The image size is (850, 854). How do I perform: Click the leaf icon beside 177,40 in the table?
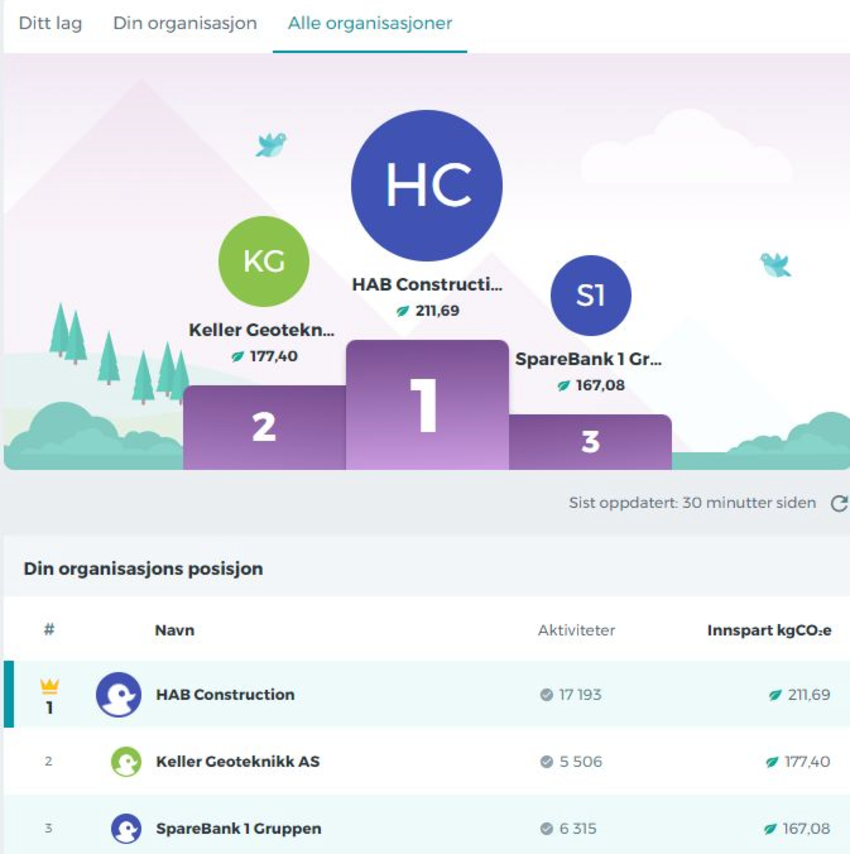[x=772, y=762]
